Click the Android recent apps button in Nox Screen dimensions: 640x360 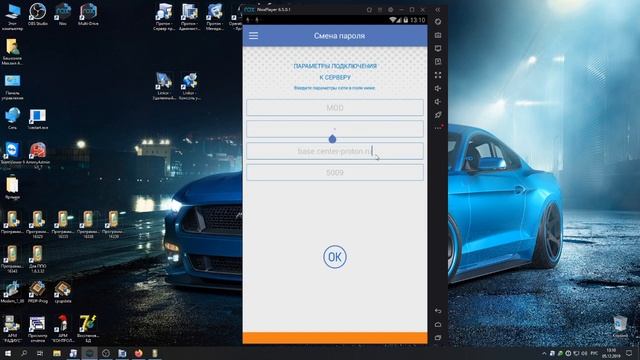[x=438, y=338]
